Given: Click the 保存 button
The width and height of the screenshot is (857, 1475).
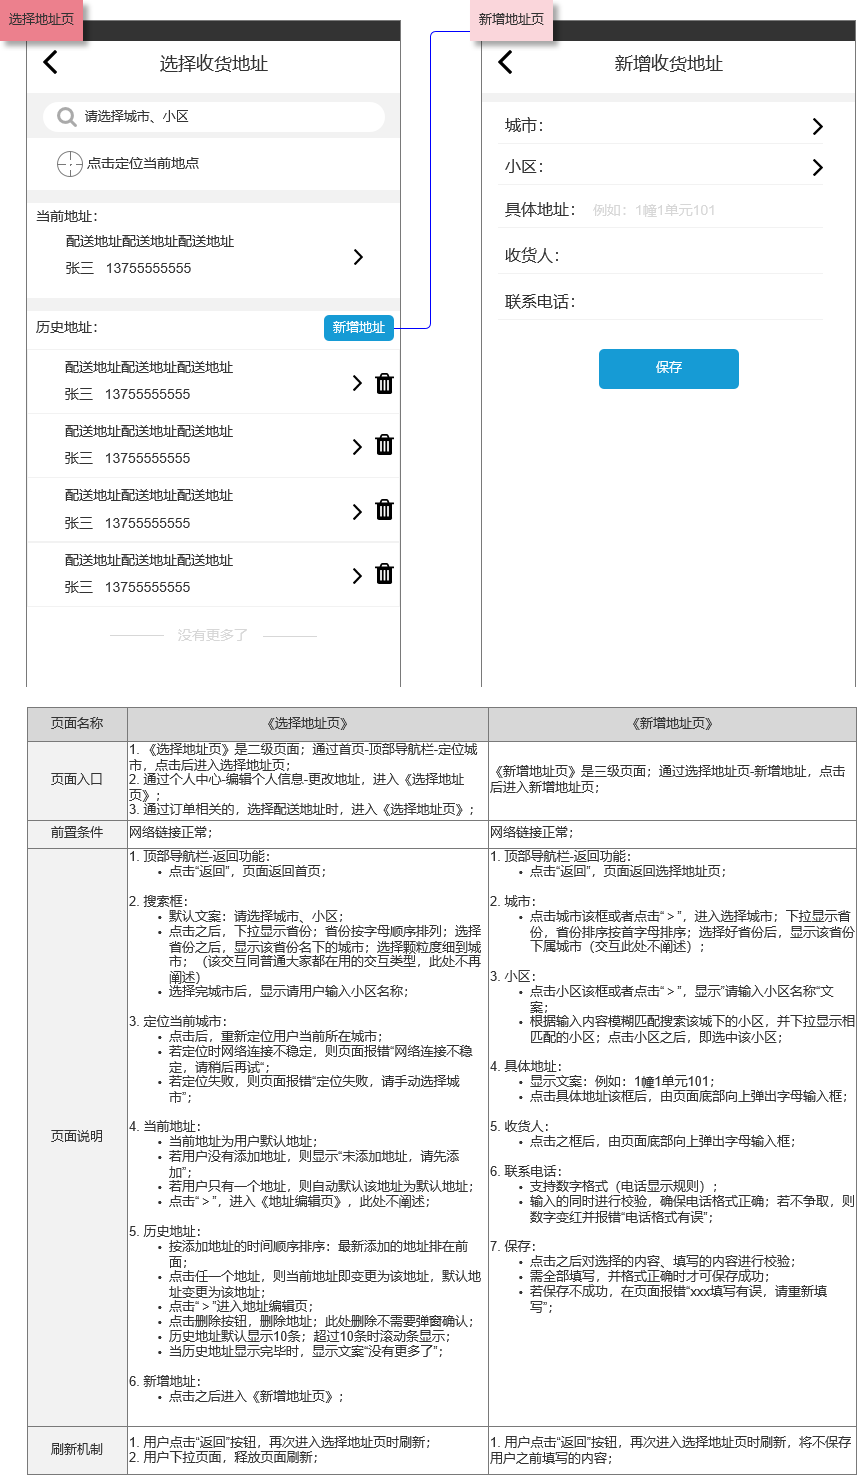Looking at the screenshot, I should [668, 369].
